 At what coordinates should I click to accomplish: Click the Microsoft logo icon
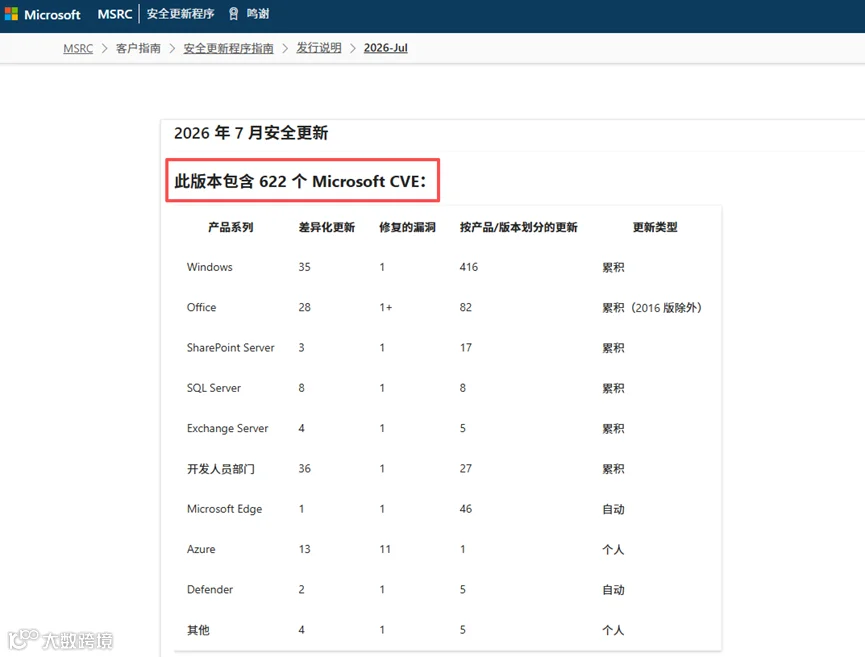point(12,14)
